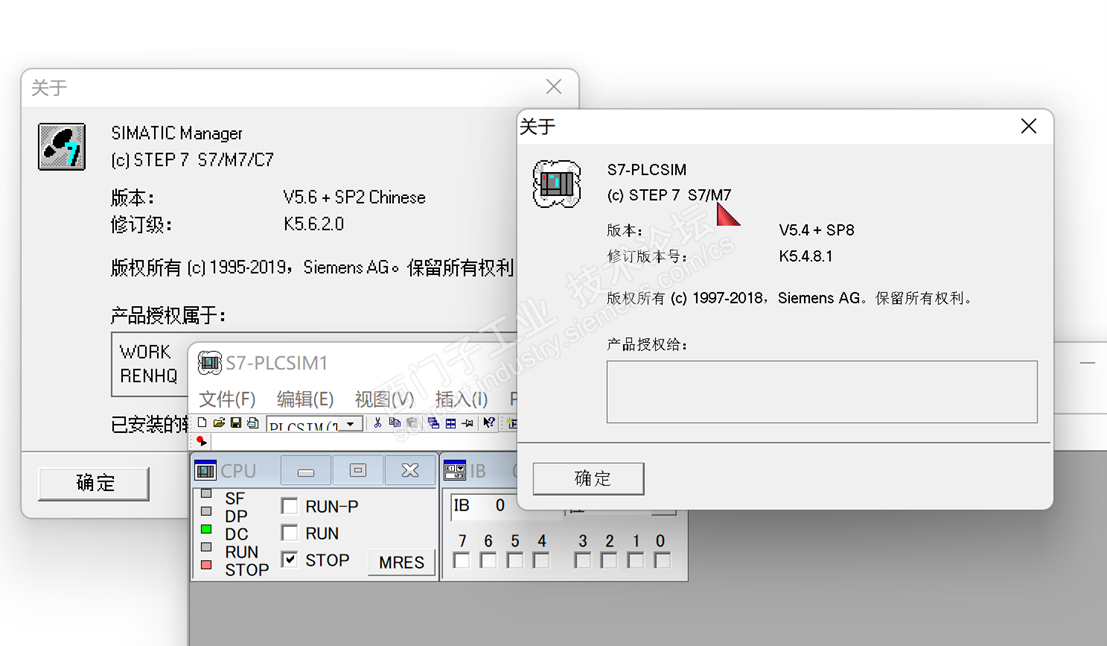This screenshot has height=646, width=1107.
Task: Toggle input bit 4 checkbox in IB
Action: pyautogui.click(x=541, y=560)
